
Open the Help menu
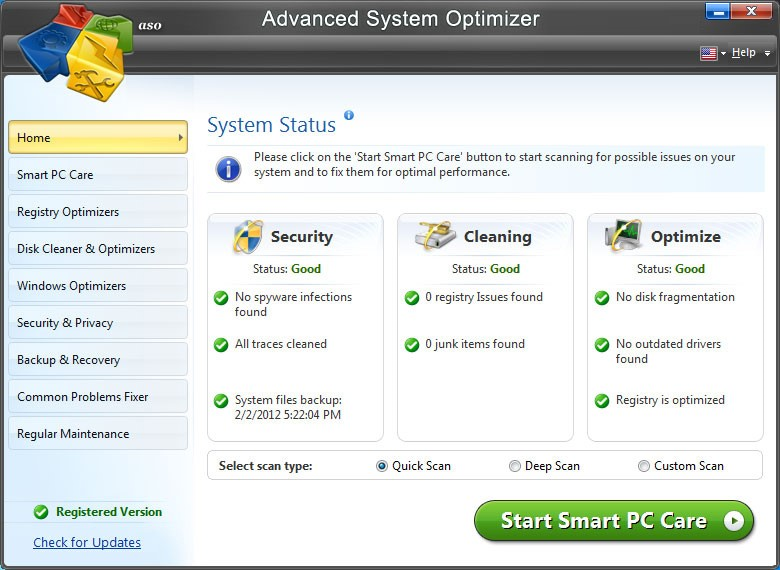point(744,52)
